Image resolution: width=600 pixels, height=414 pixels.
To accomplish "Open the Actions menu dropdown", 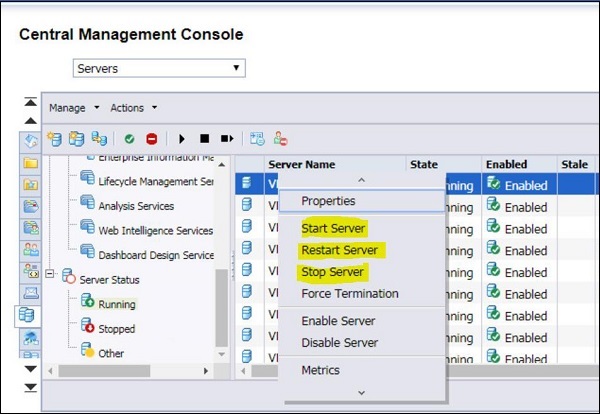I will 133,108.
